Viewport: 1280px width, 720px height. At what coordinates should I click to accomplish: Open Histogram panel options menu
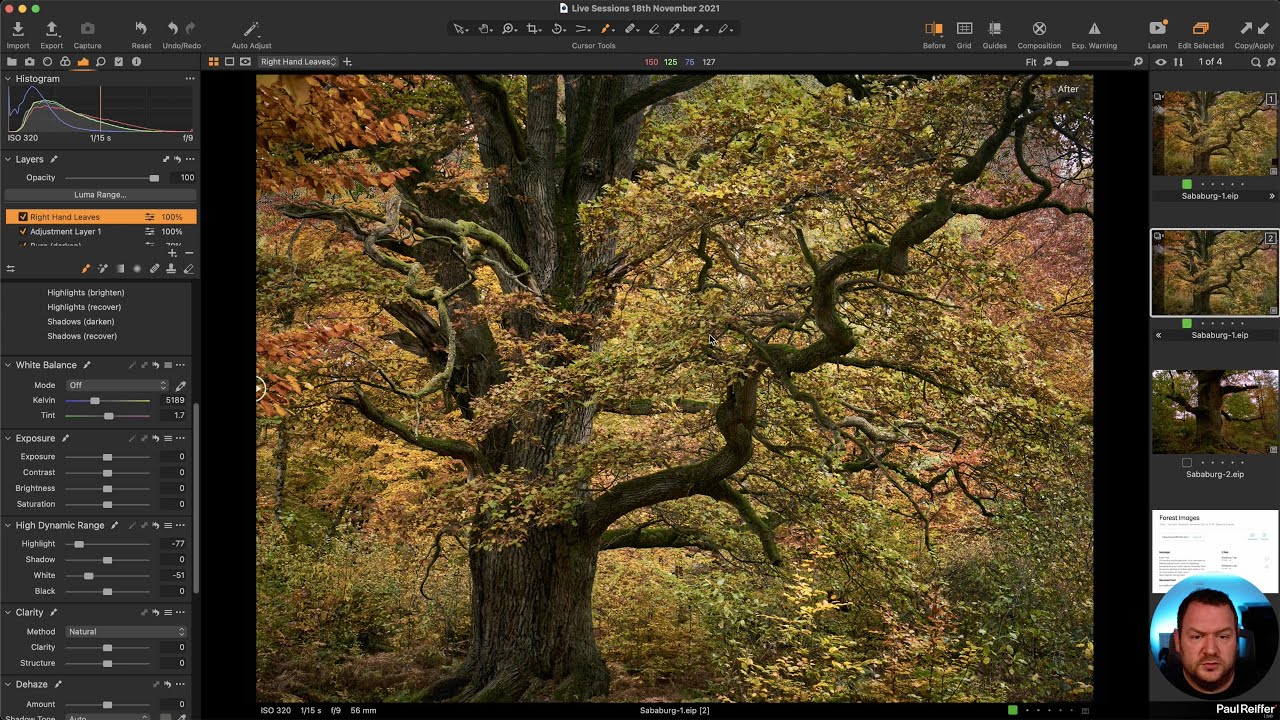[x=189, y=79]
